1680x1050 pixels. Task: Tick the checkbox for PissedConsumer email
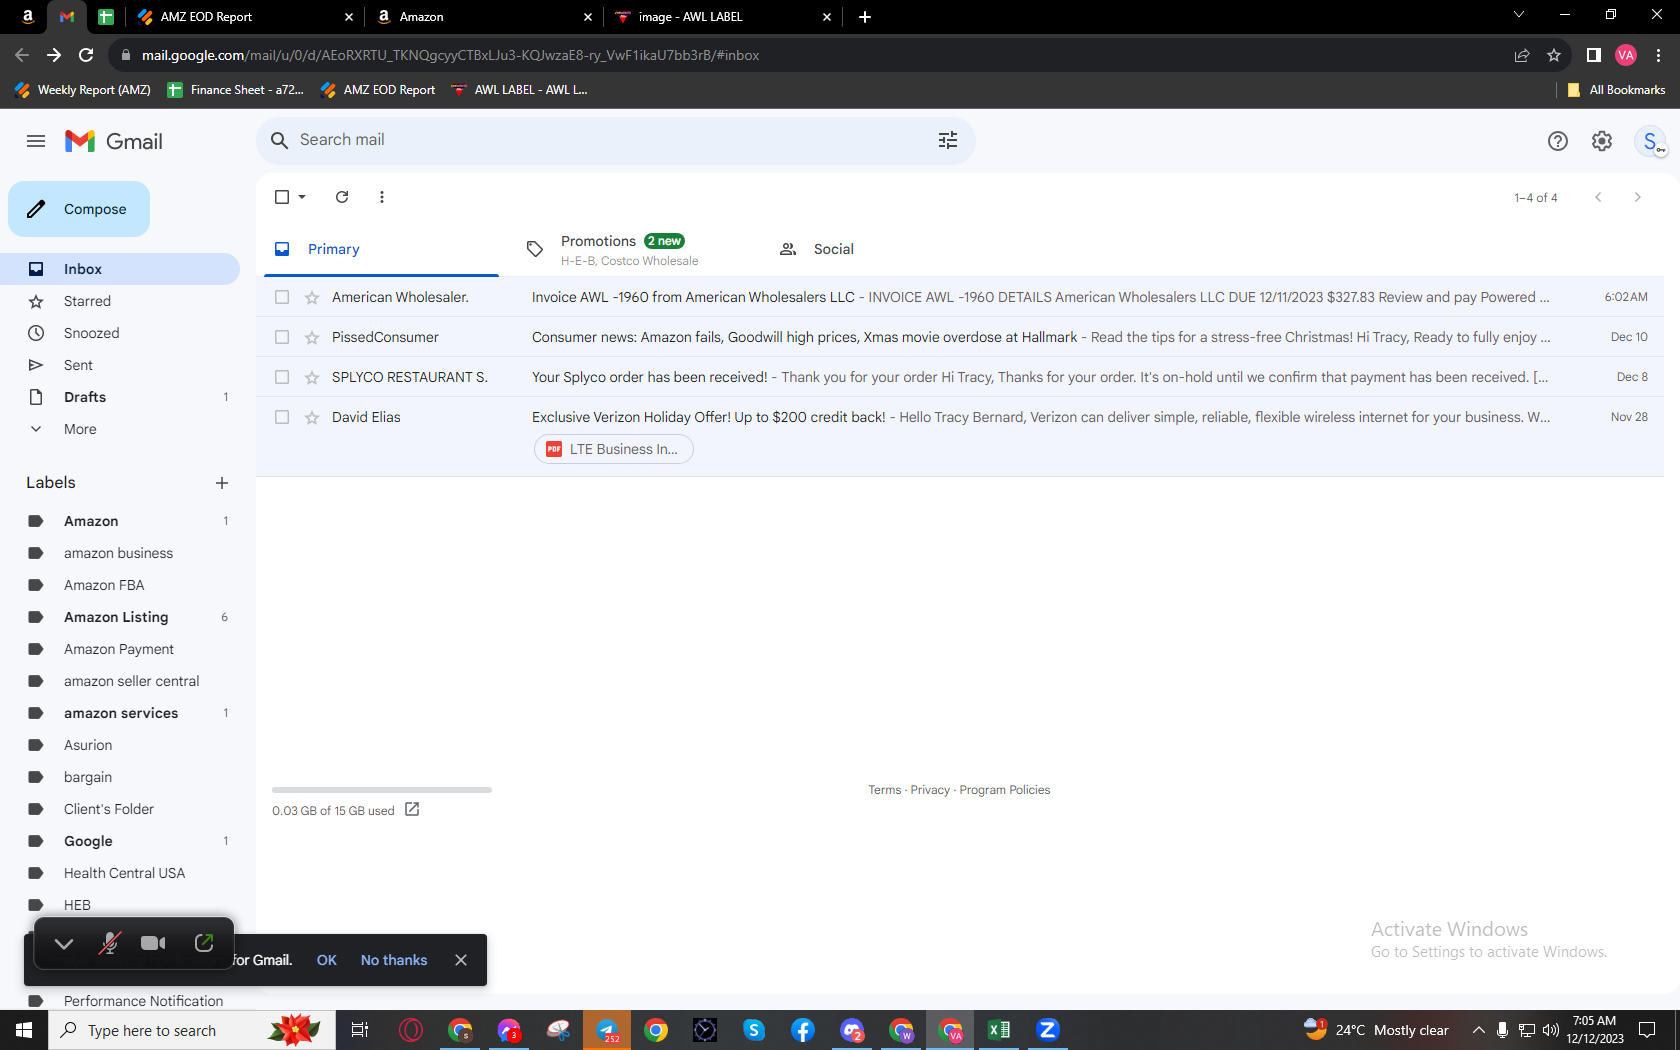[282, 337]
